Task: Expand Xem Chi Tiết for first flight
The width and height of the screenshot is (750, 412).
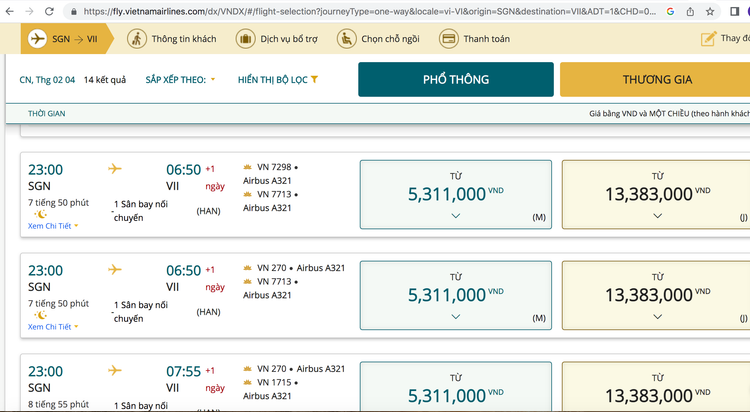Action: 52,226
